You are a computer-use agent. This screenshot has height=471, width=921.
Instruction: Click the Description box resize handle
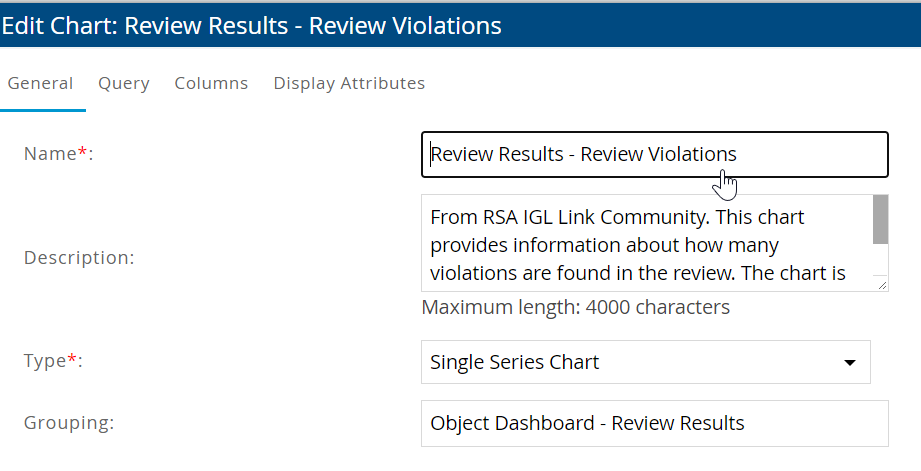point(883,286)
